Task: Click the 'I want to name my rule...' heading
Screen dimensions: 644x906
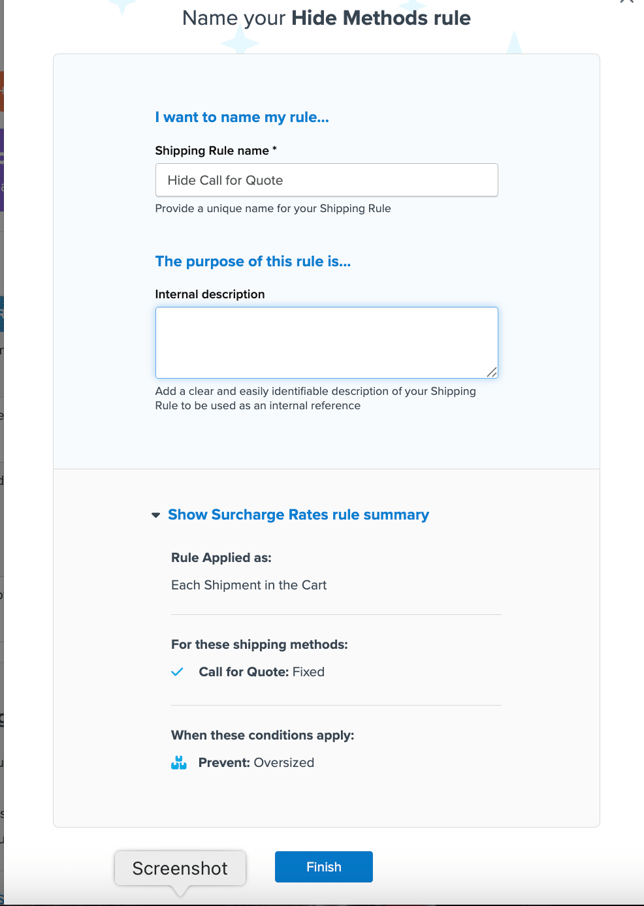Action: click(x=242, y=117)
